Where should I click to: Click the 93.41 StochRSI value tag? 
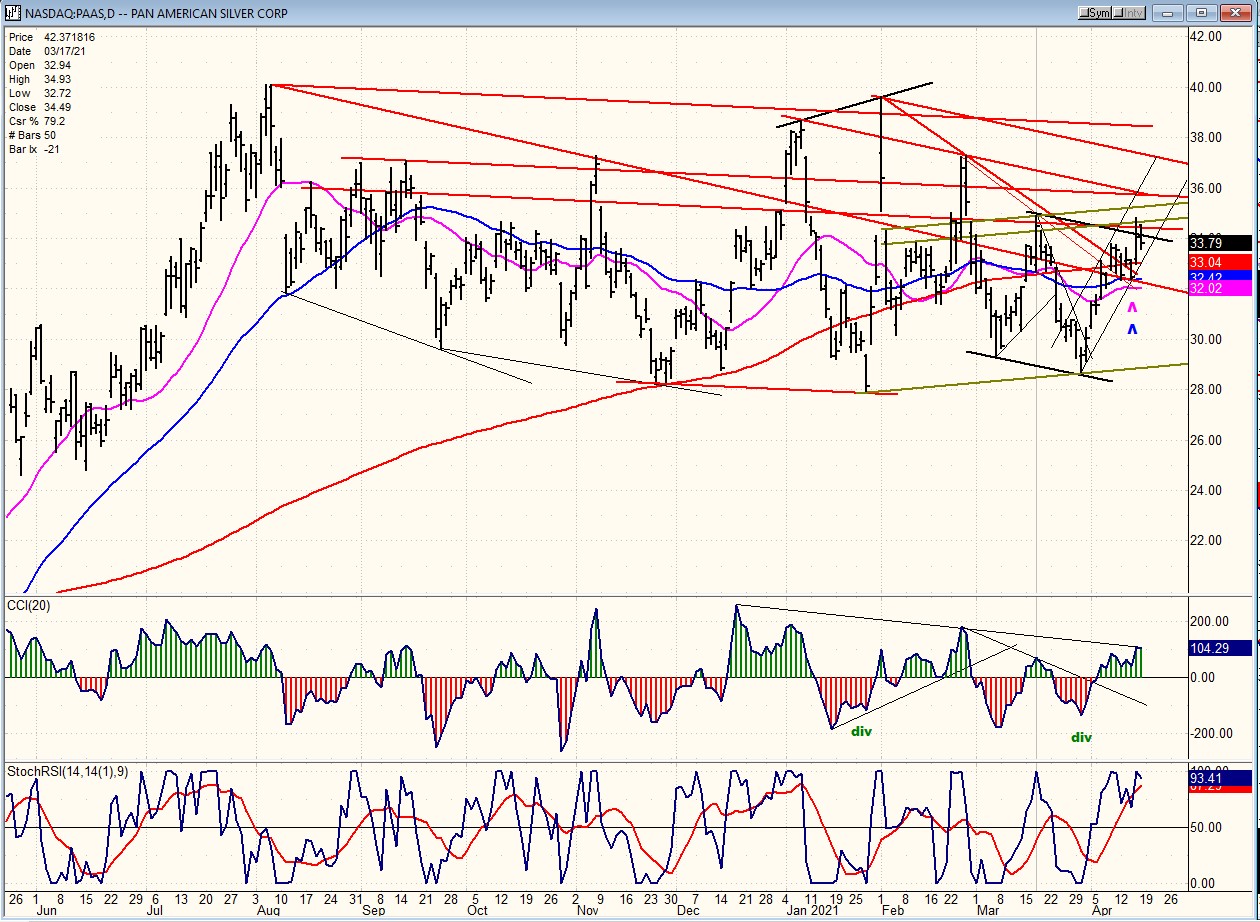pos(1219,777)
